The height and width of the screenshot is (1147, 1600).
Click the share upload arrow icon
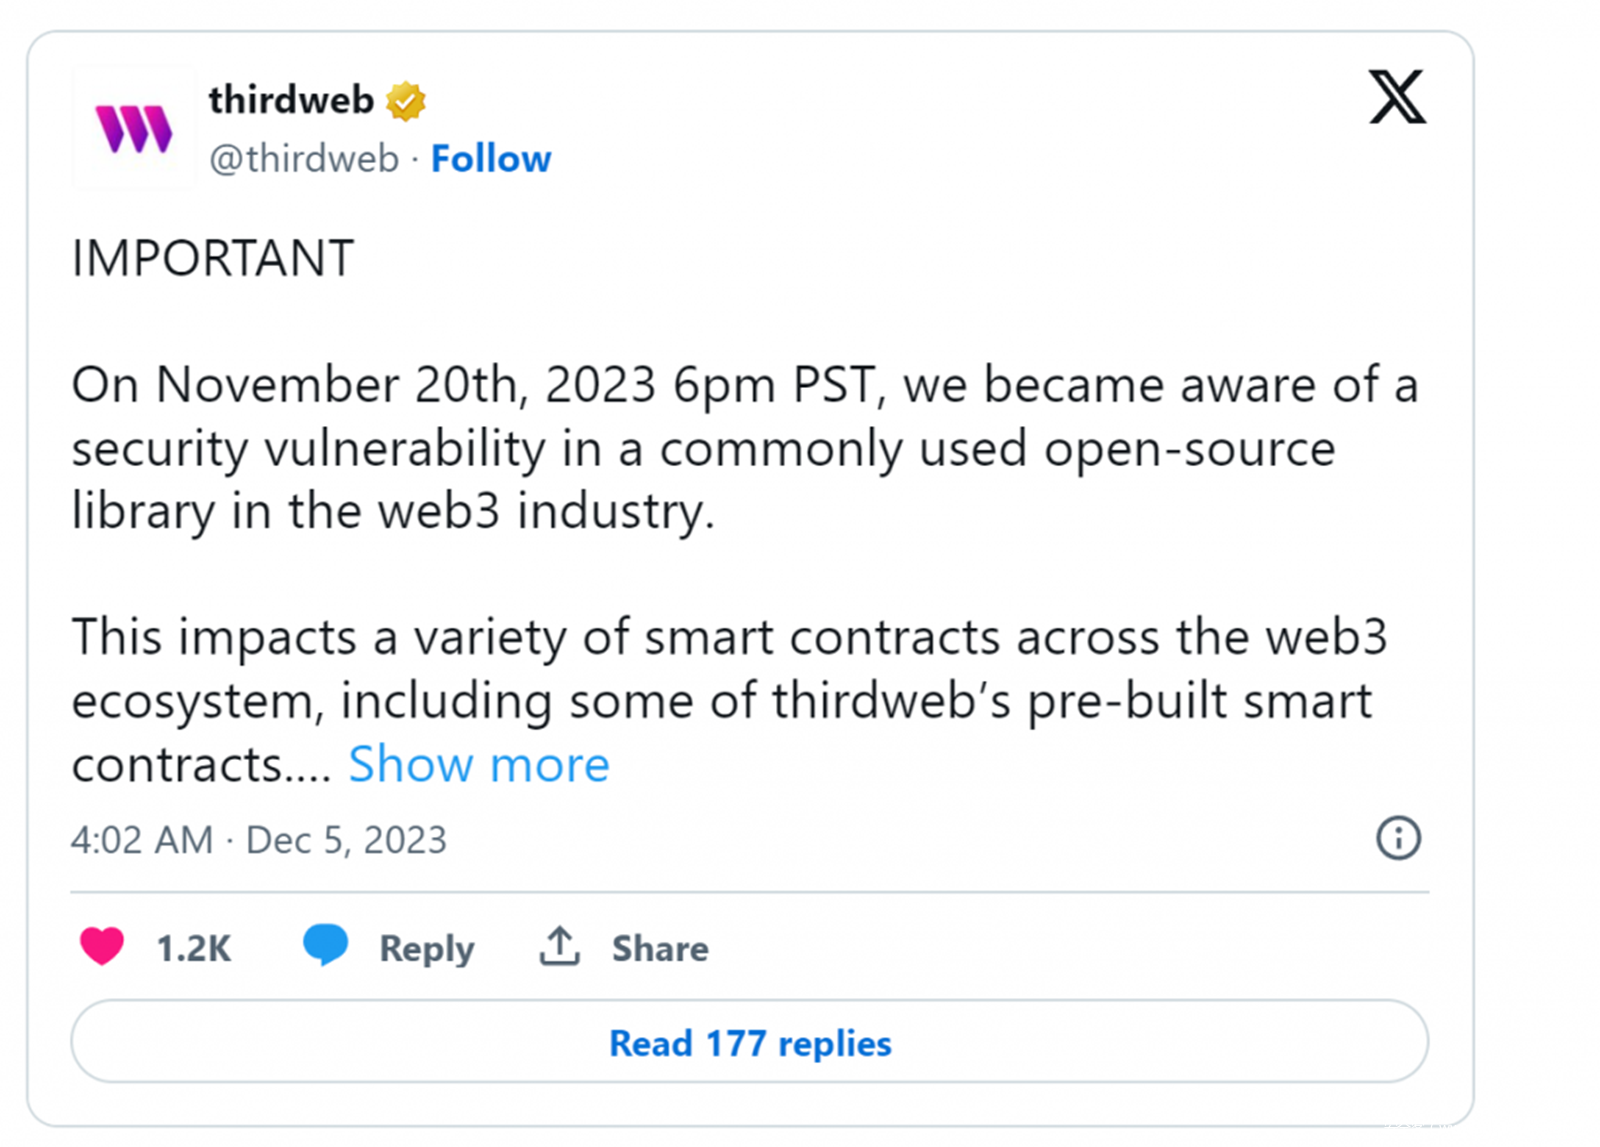click(559, 946)
